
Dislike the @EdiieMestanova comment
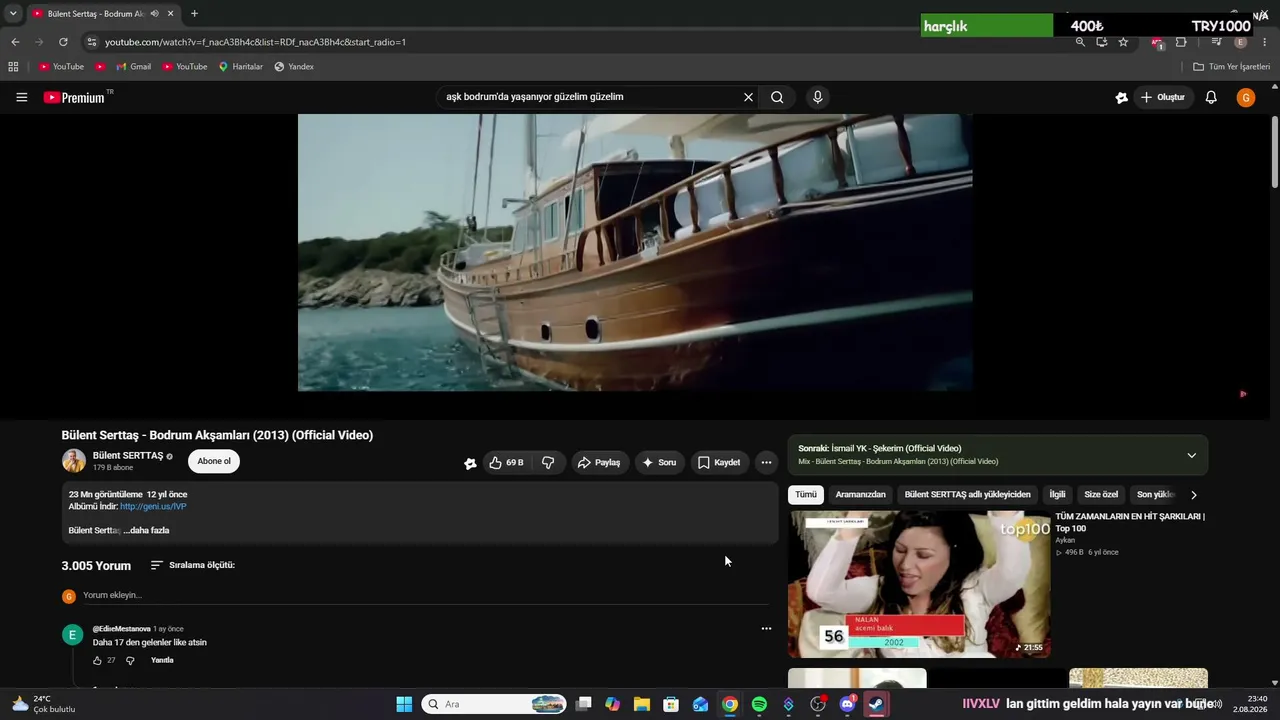point(130,660)
